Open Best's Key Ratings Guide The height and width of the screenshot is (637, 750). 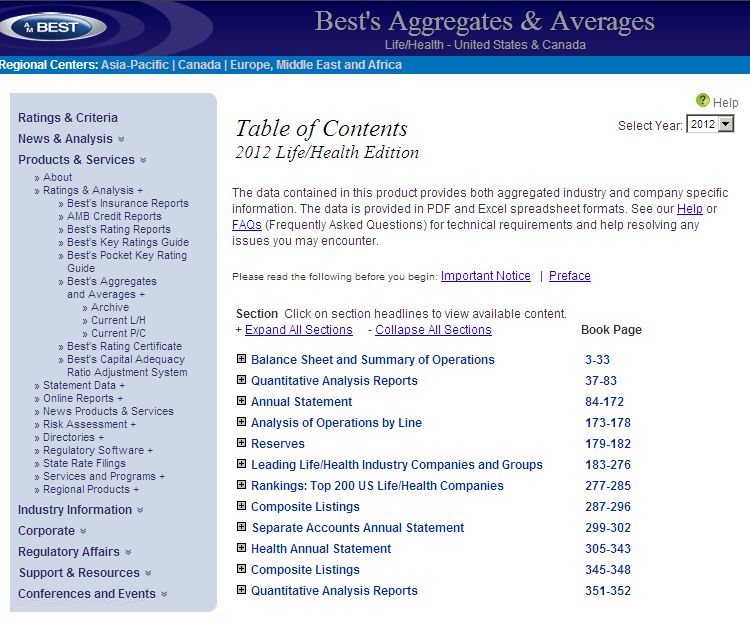click(128, 242)
